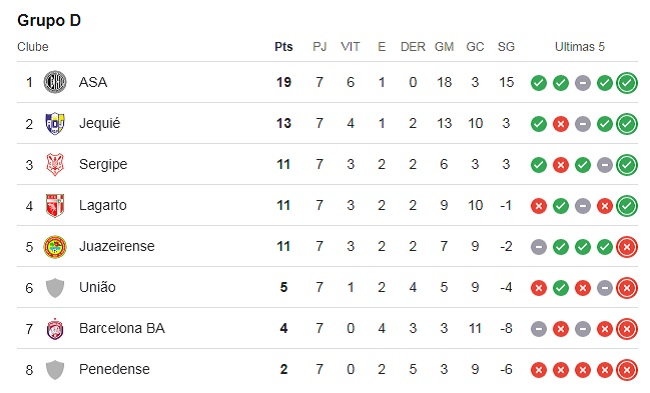The width and height of the screenshot is (650, 393).
Task: Click the Barcelona BA club badge
Action: [x=55, y=328]
